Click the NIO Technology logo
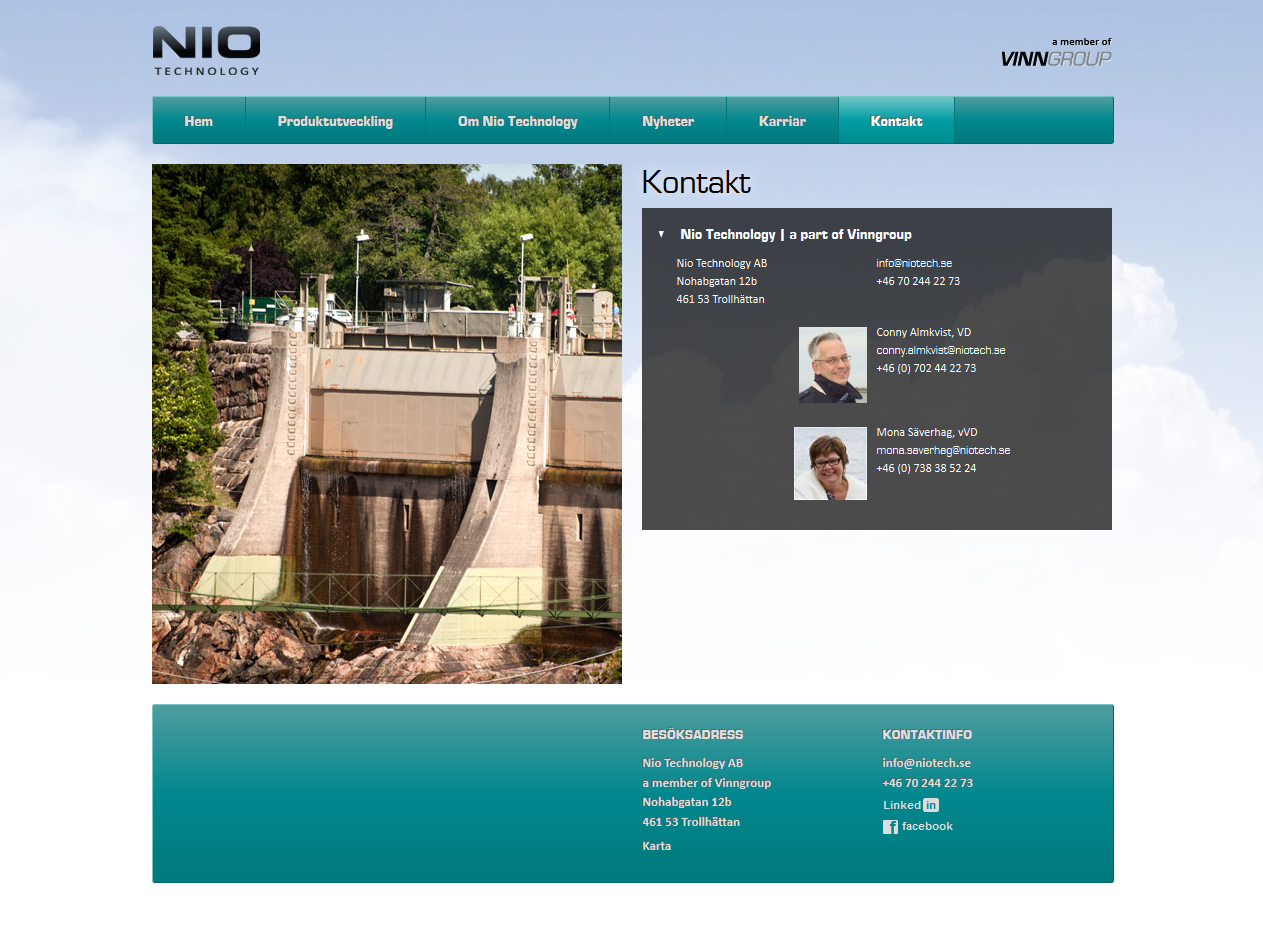This screenshot has width=1263, height=946. tap(206, 51)
